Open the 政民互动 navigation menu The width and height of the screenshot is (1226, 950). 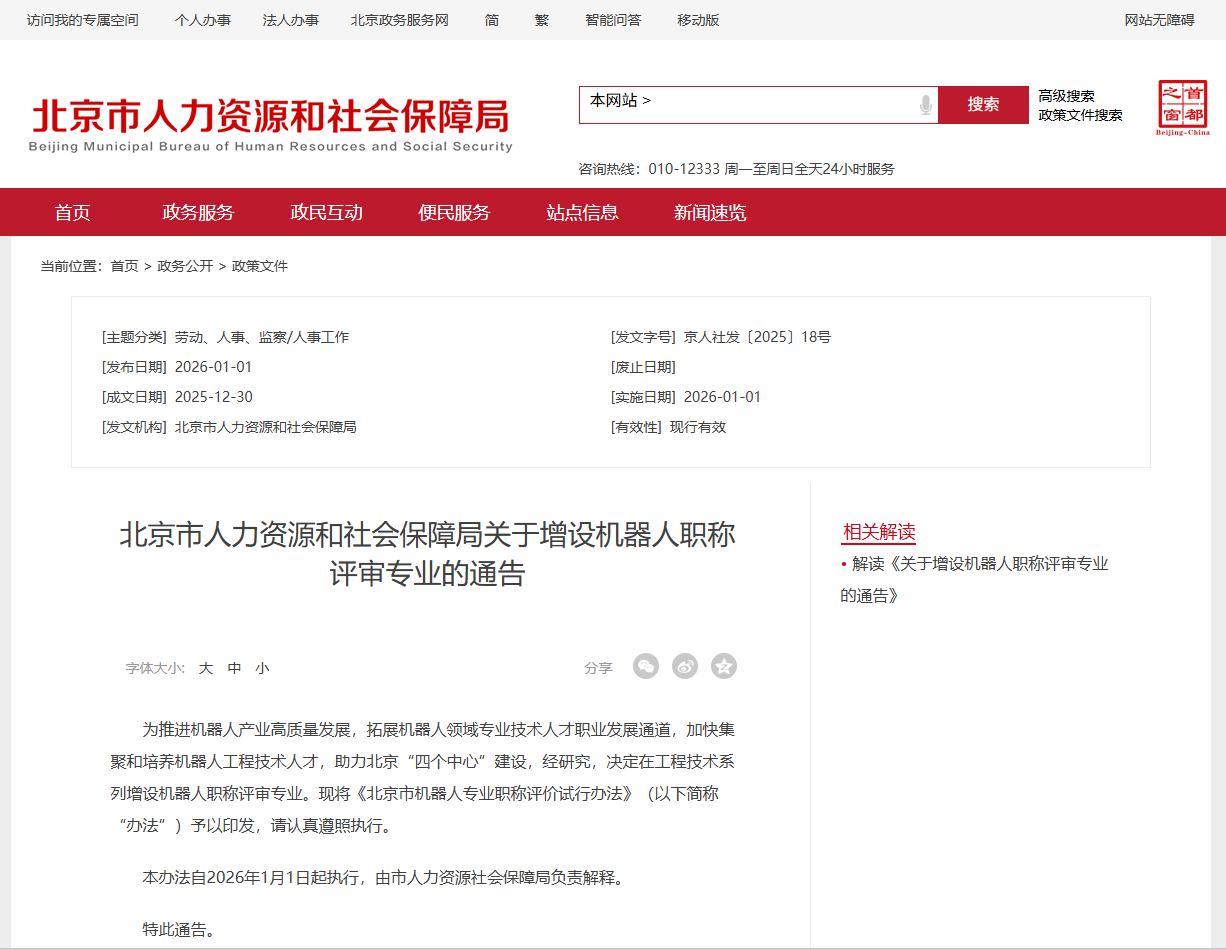pos(326,212)
